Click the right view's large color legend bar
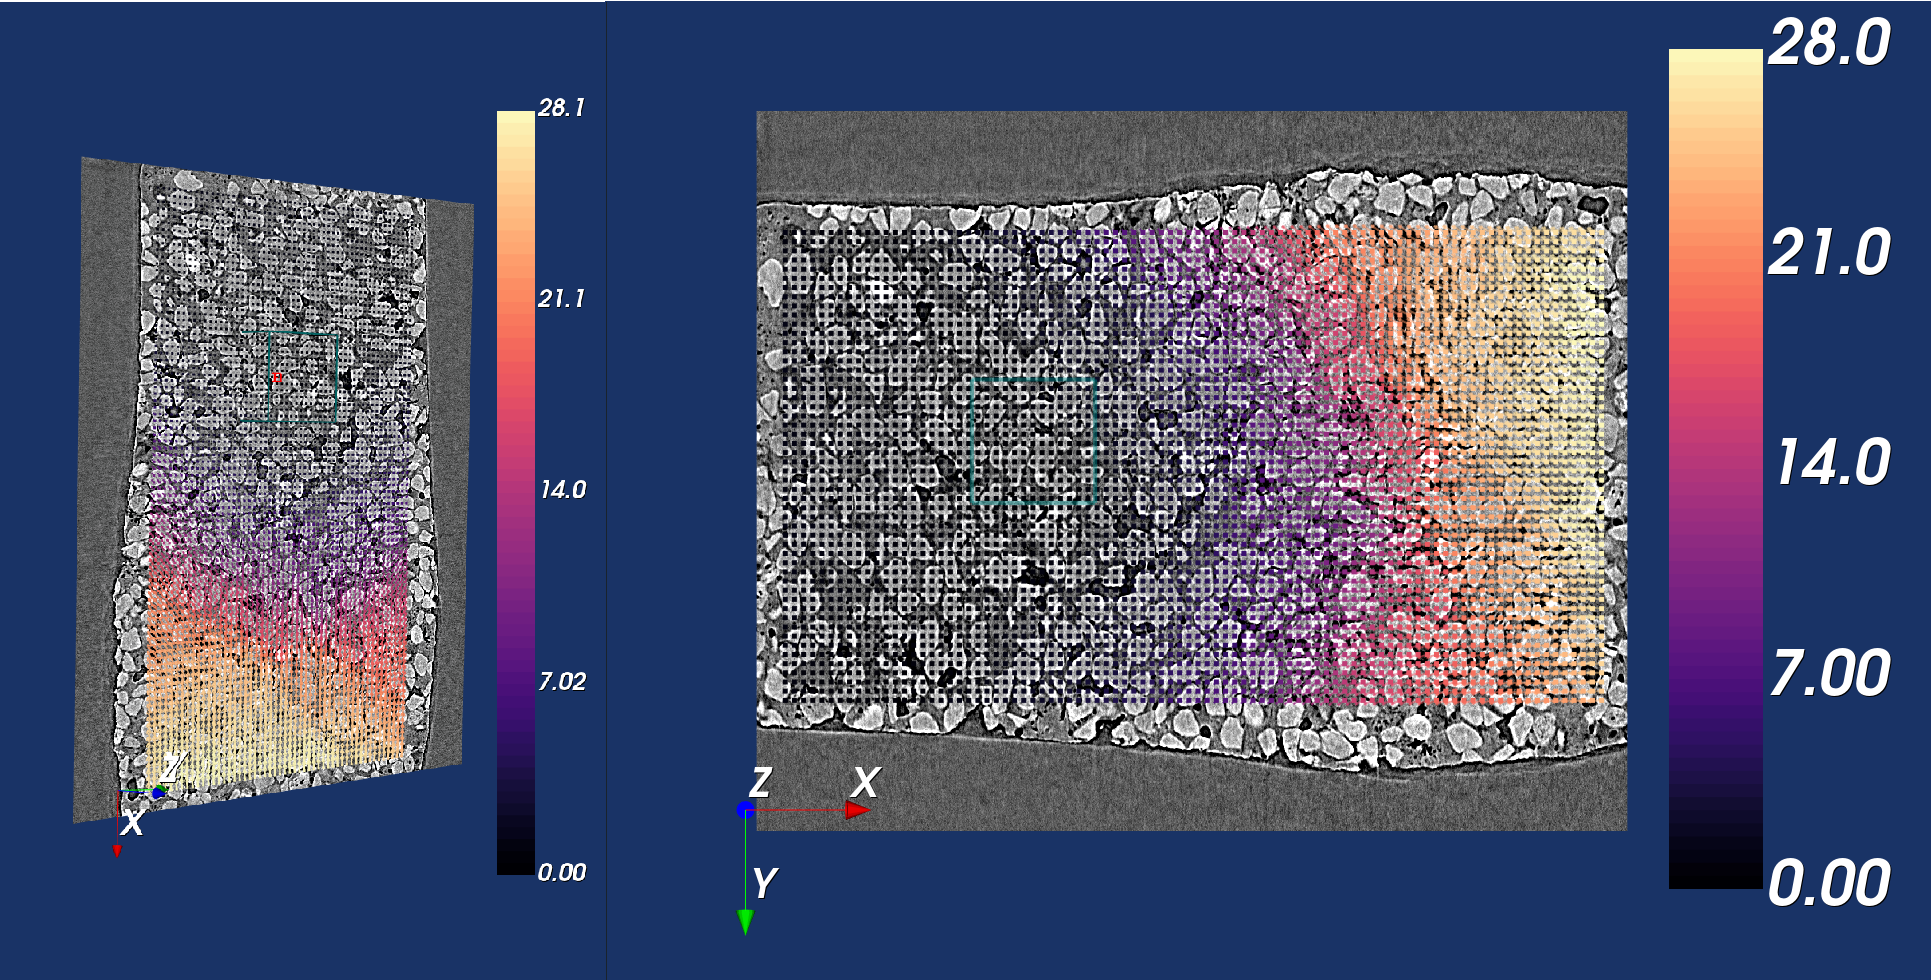 pos(1715,468)
